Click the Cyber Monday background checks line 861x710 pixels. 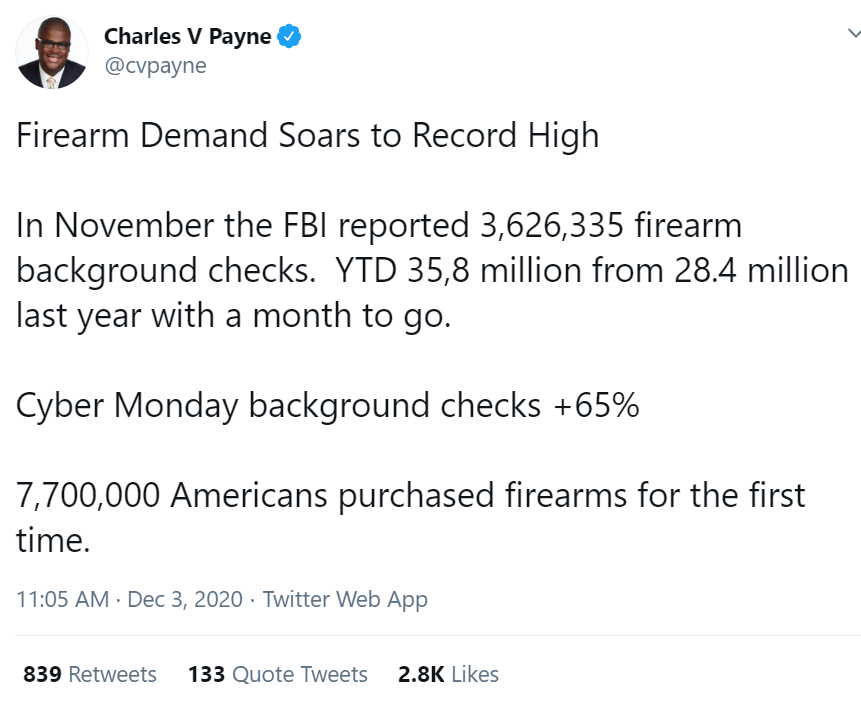tap(327, 406)
